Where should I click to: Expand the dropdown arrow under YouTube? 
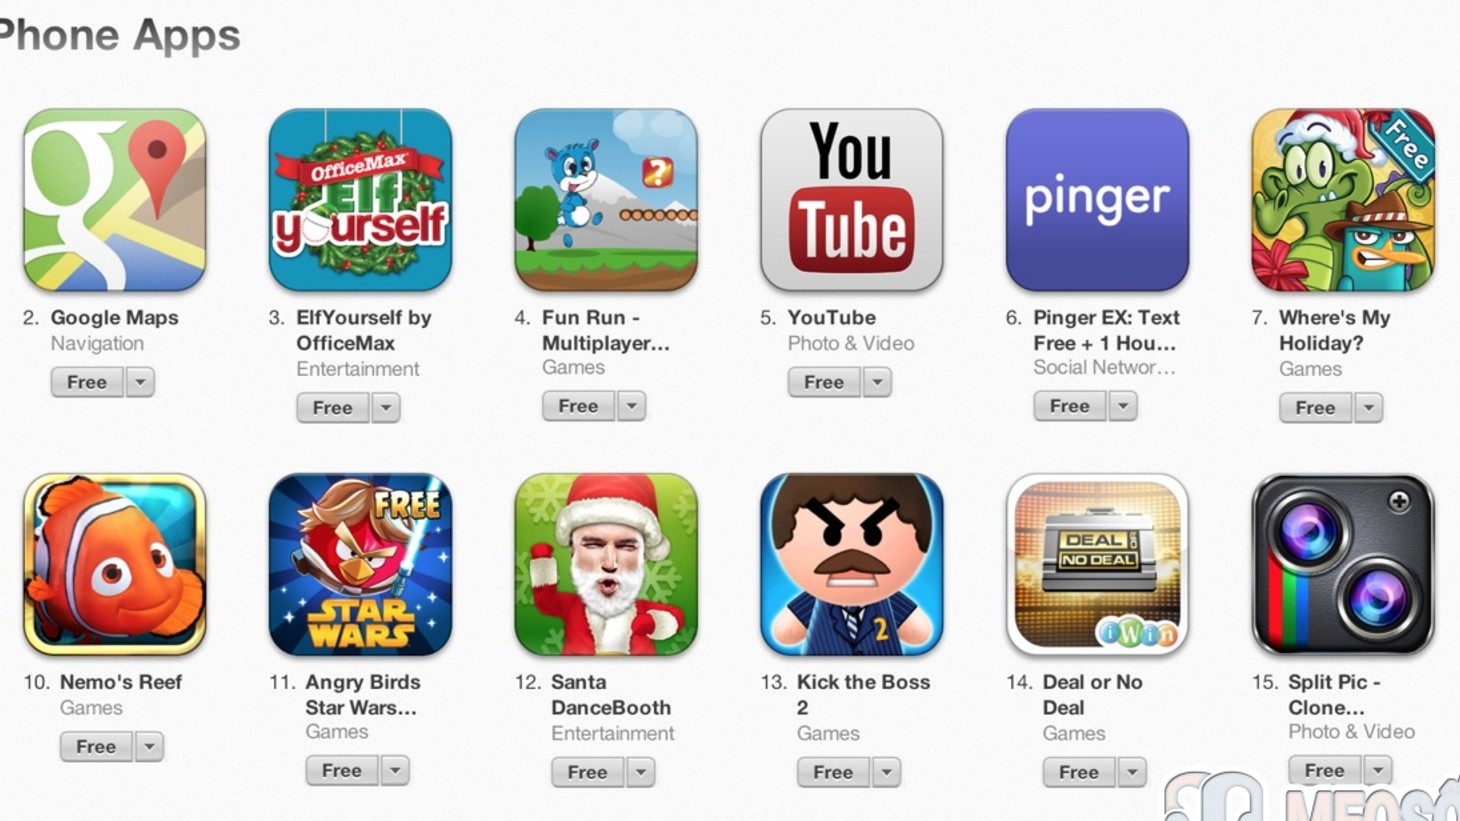point(877,382)
